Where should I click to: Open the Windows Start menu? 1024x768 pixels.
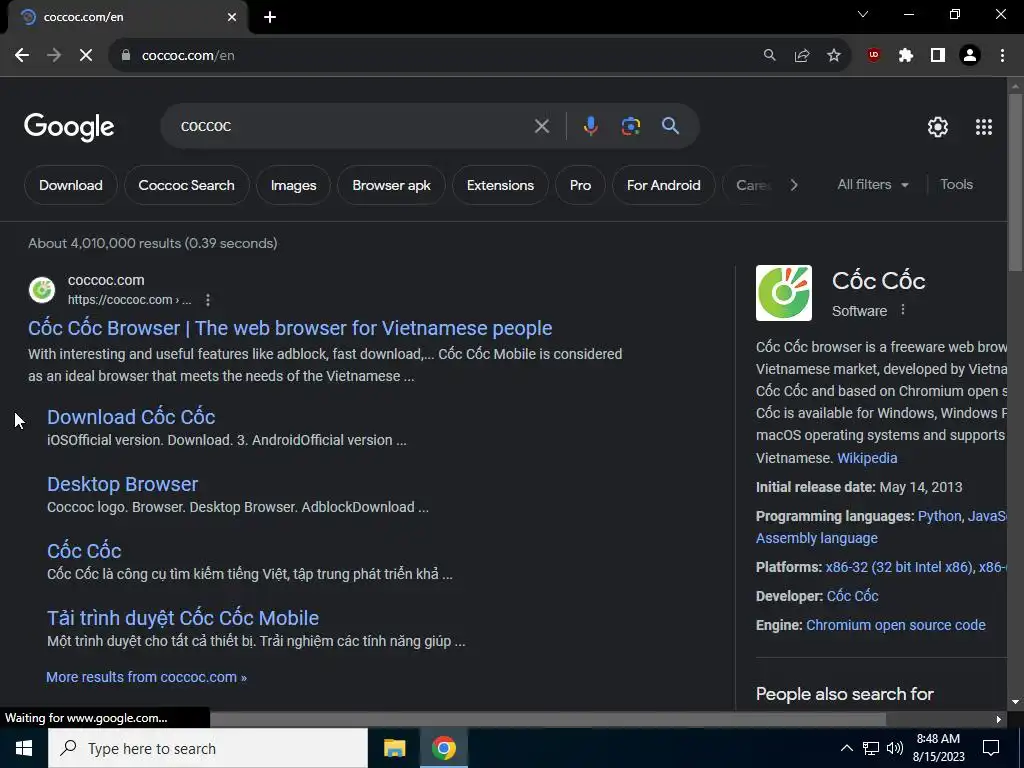(x=24, y=748)
